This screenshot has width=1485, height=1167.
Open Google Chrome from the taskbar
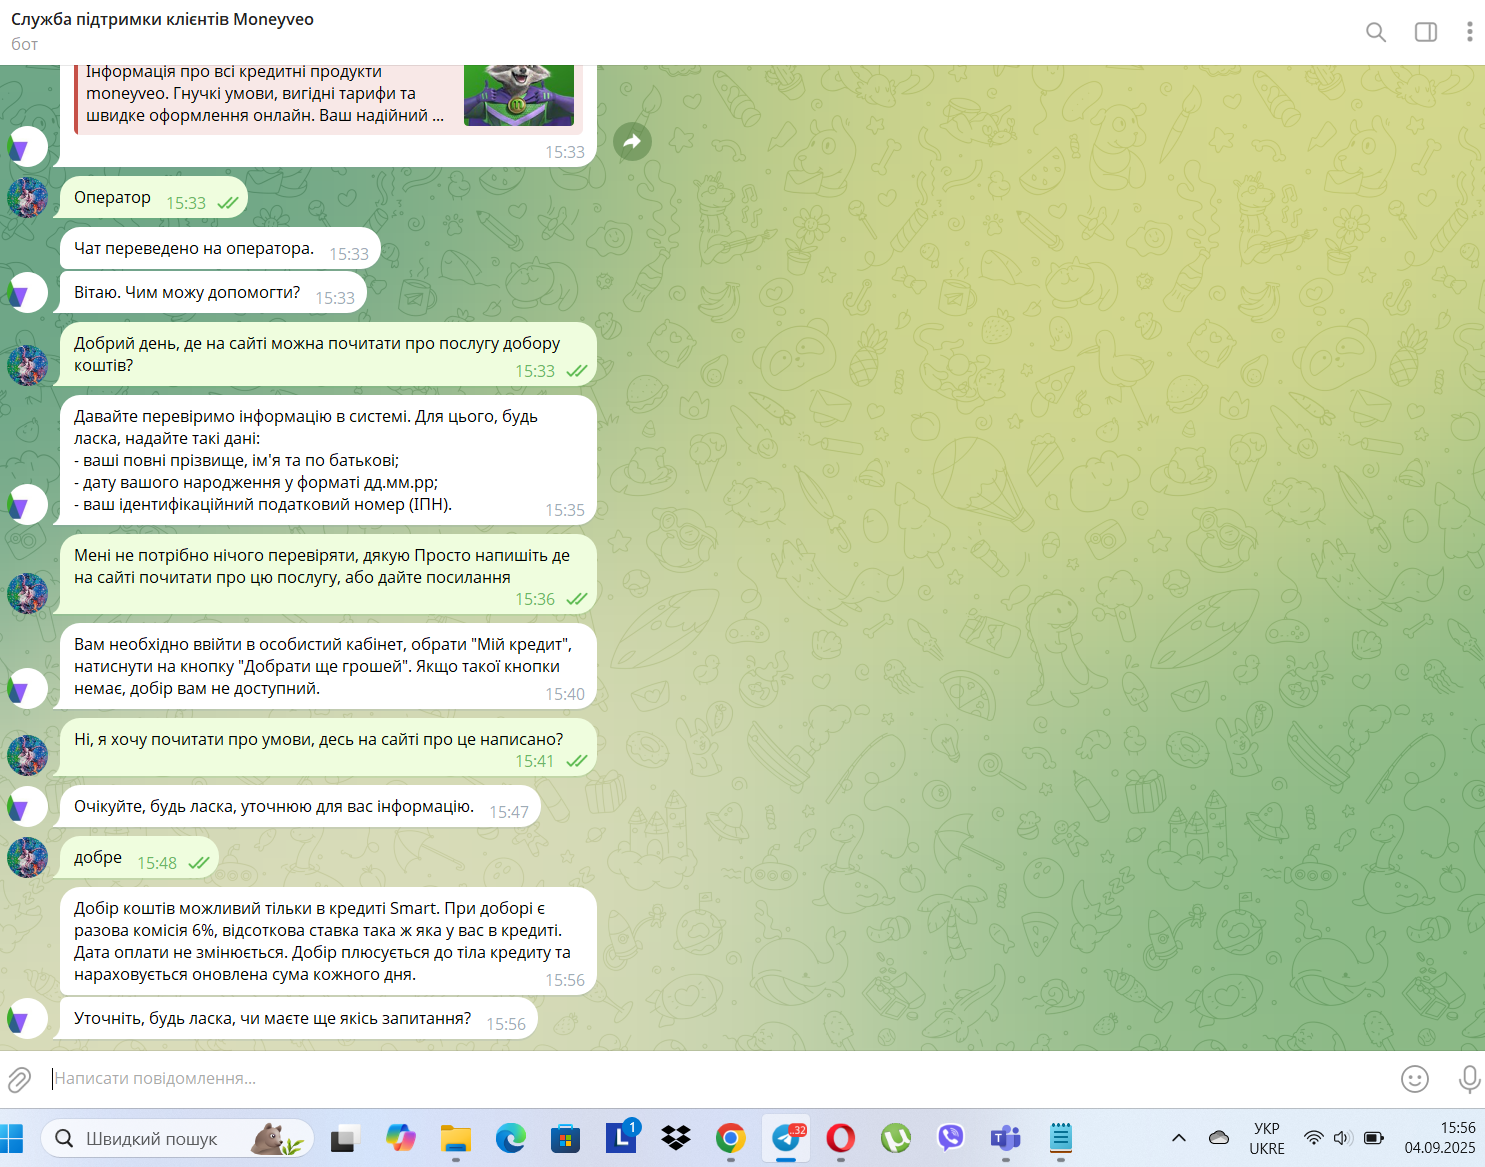pos(731,1138)
